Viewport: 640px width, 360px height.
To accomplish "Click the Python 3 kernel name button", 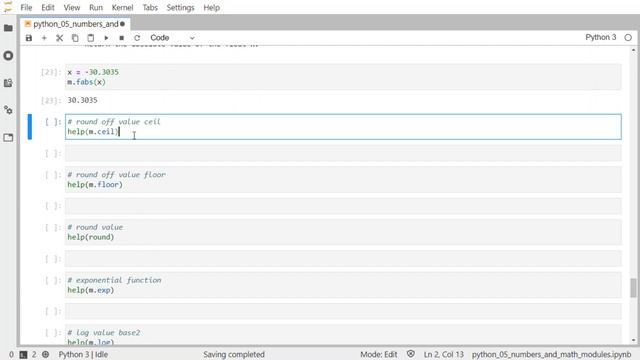I will 600,37.
